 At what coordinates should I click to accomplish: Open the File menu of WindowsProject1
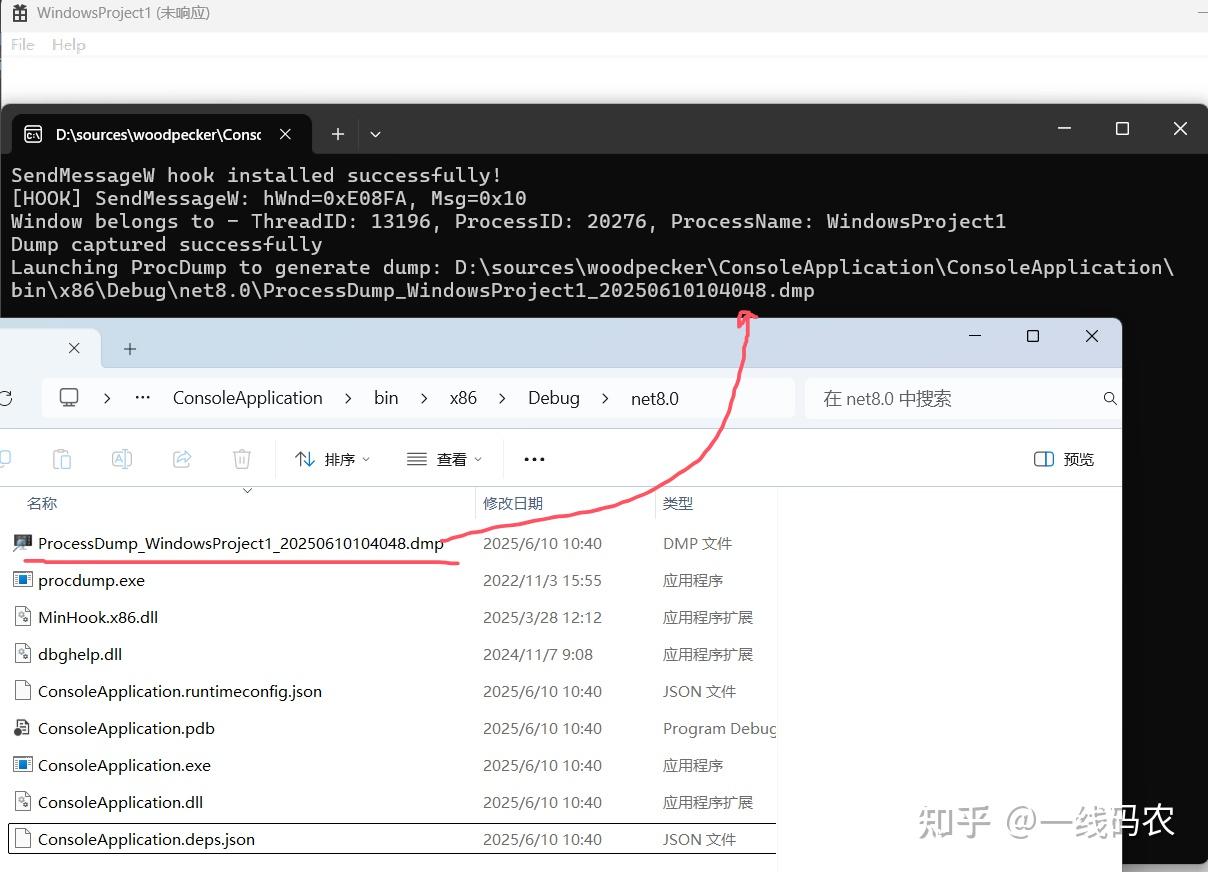point(21,44)
